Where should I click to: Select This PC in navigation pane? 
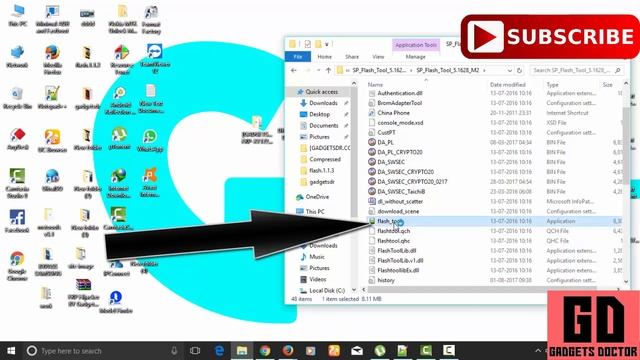pyautogui.click(x=315, y=211)
